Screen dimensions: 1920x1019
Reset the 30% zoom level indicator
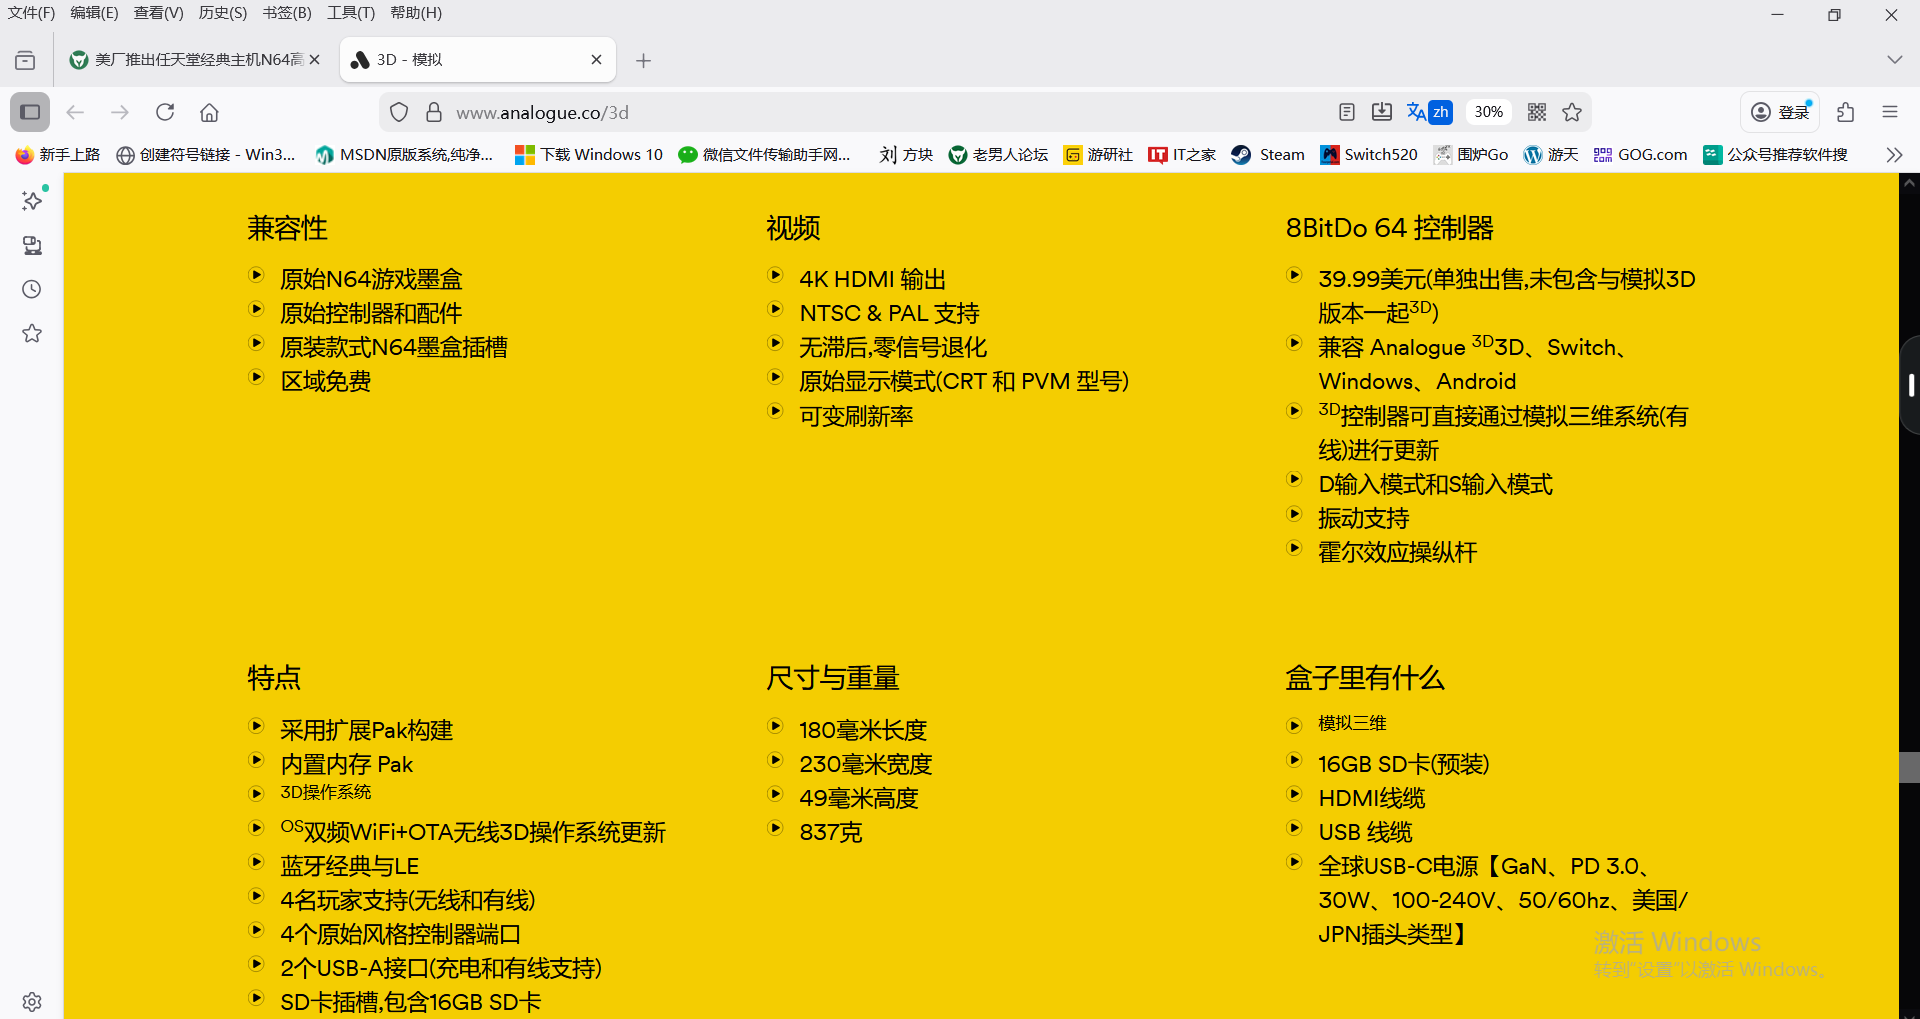coord(1488,112)
